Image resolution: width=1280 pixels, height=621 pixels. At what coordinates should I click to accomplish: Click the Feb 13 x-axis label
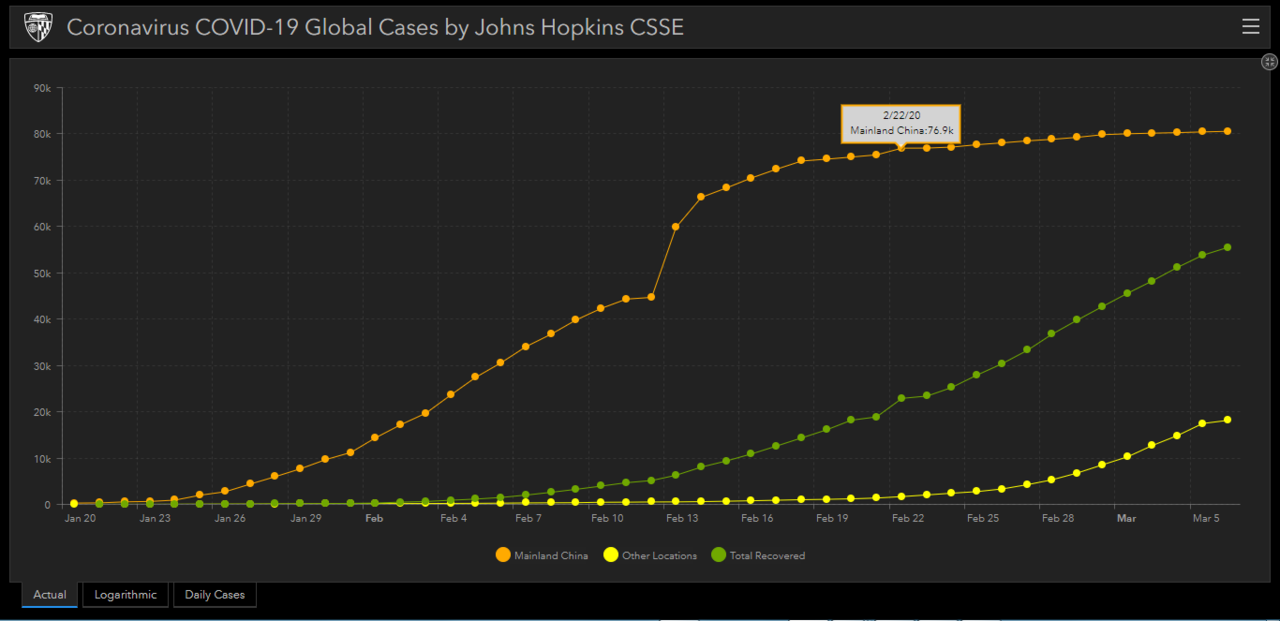[x=682, y=519]
